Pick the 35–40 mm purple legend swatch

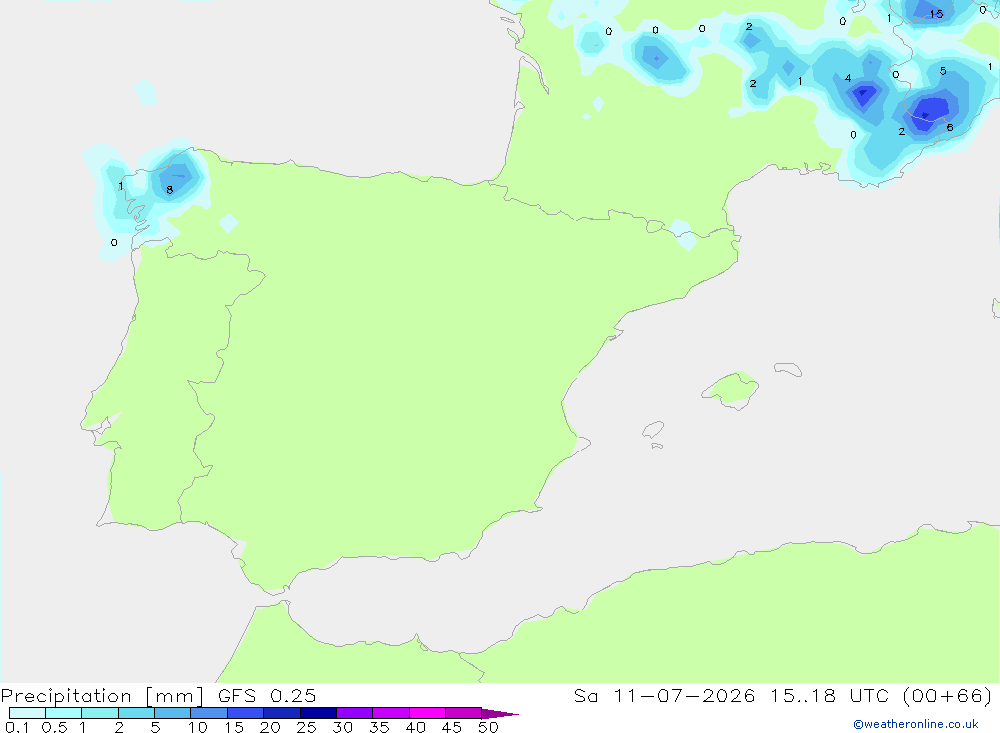coord(391,713)
